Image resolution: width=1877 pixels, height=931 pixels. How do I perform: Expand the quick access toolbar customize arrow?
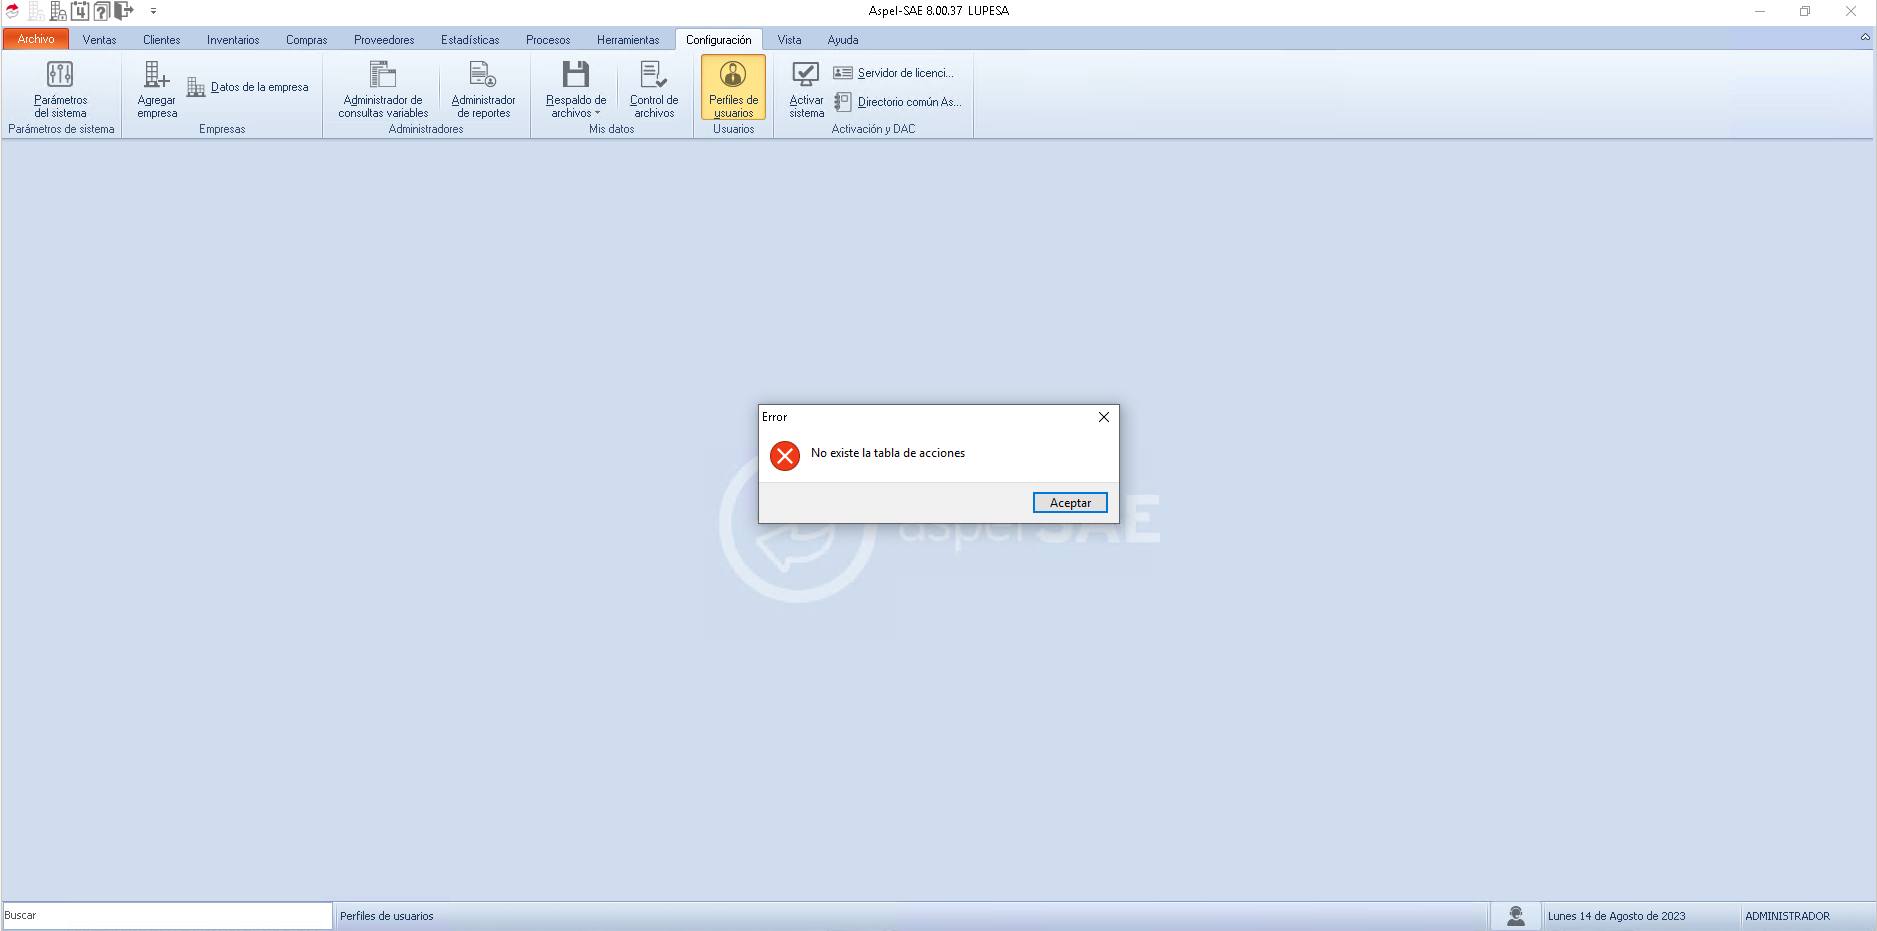pyautogui.click(x=153, y=11)
